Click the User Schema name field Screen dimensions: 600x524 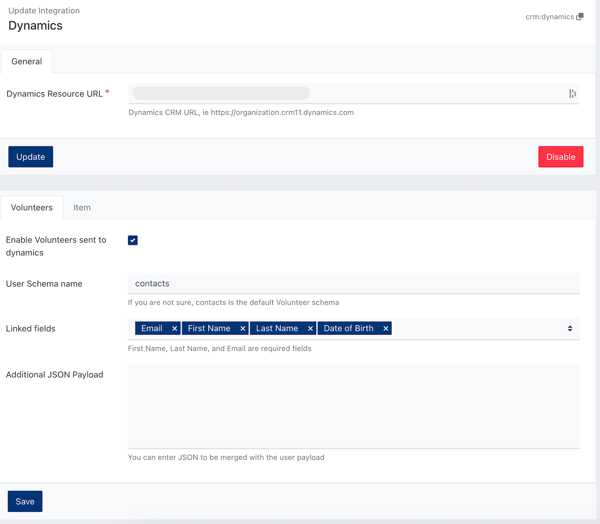point(354,283)
